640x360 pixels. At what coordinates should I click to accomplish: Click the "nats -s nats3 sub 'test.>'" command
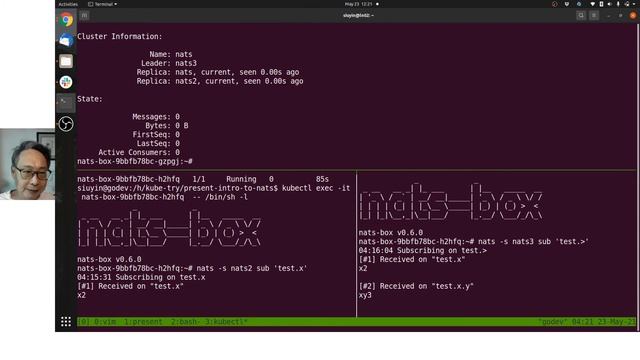533,242
